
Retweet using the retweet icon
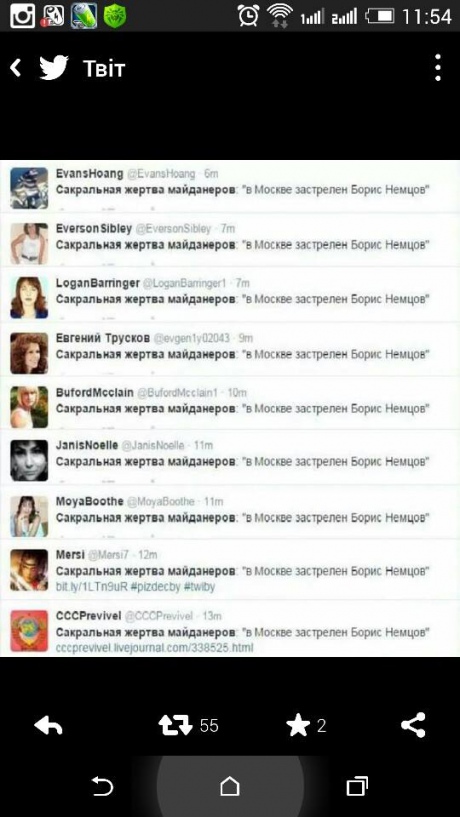[176, 725]
